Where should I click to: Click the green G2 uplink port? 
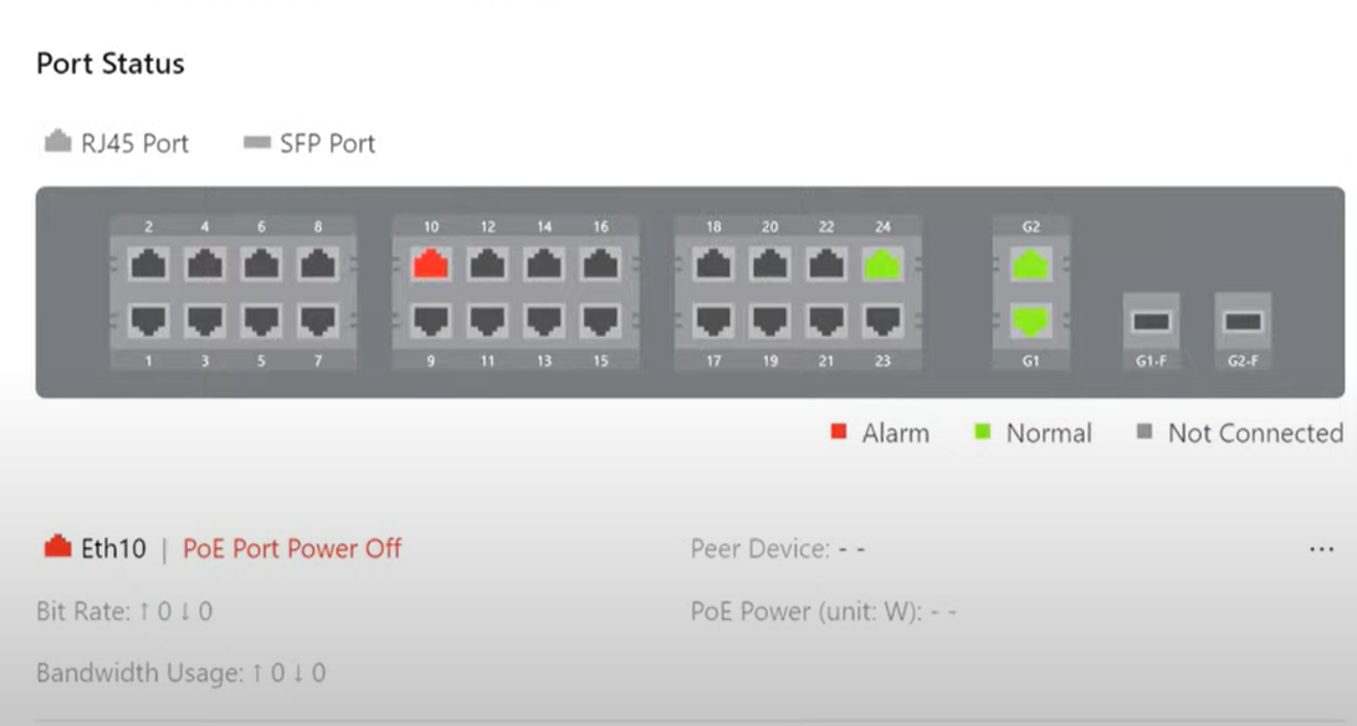point(1031,265)
